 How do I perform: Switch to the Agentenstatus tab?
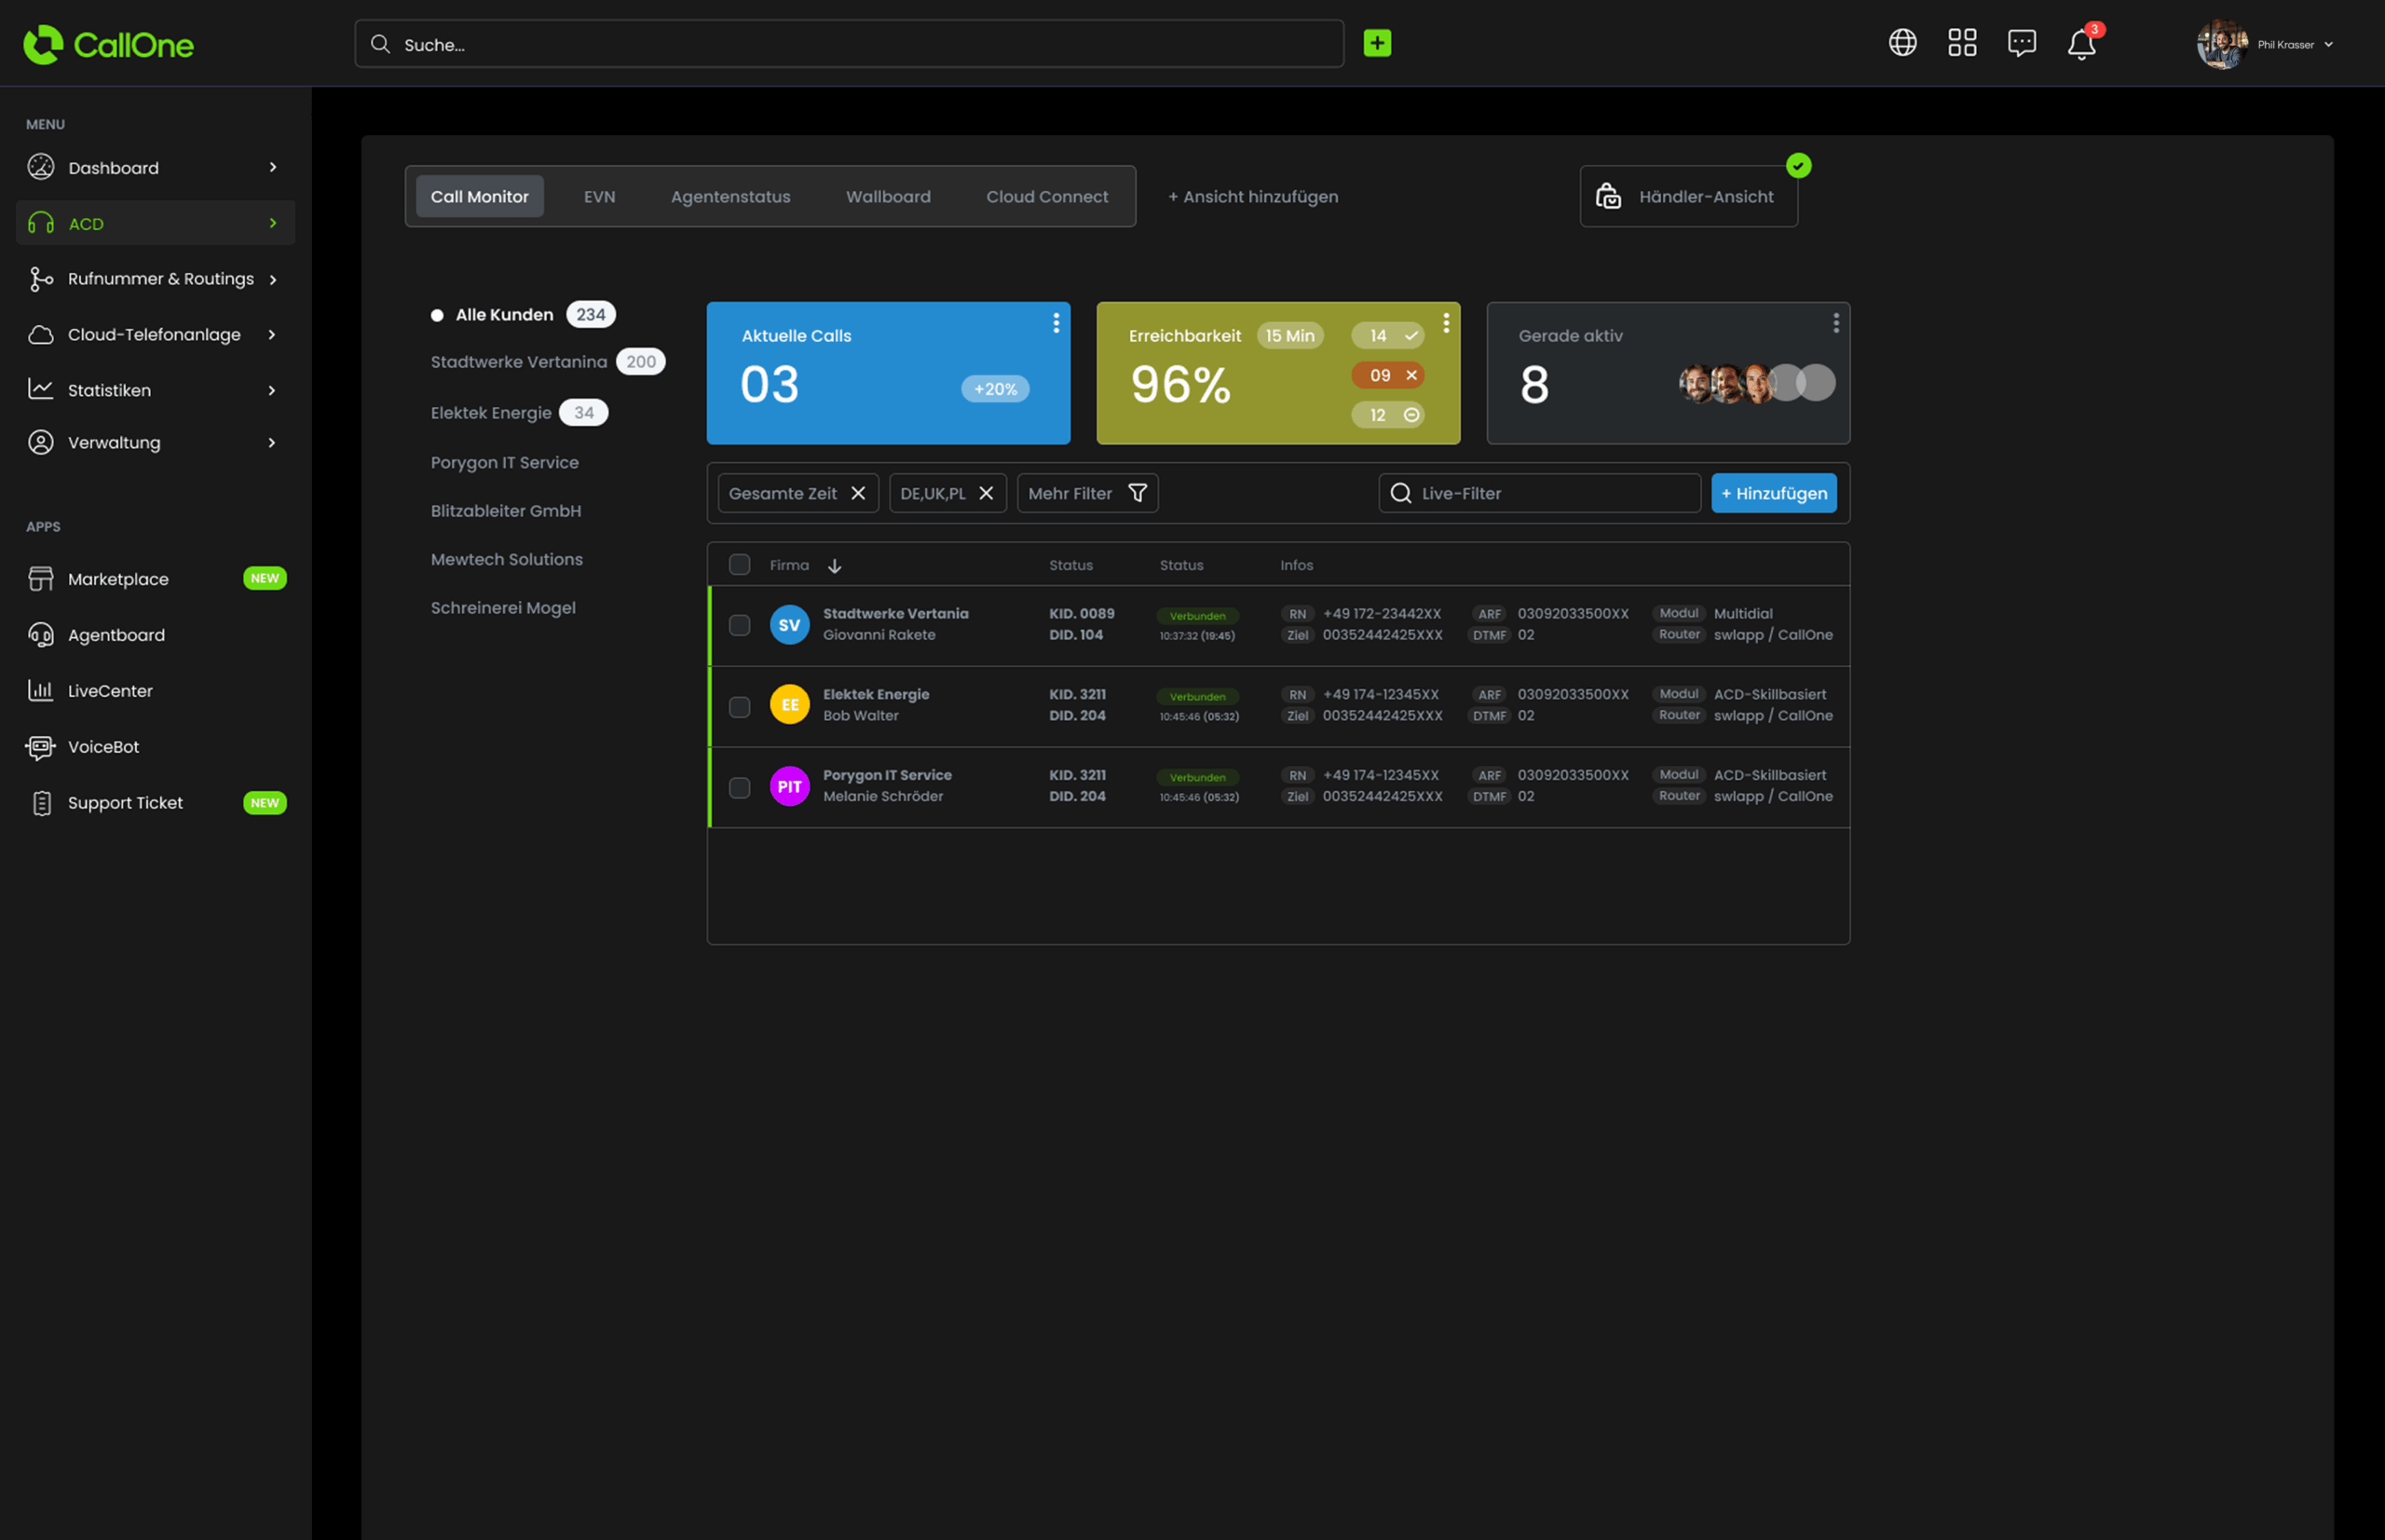point(731,197)
